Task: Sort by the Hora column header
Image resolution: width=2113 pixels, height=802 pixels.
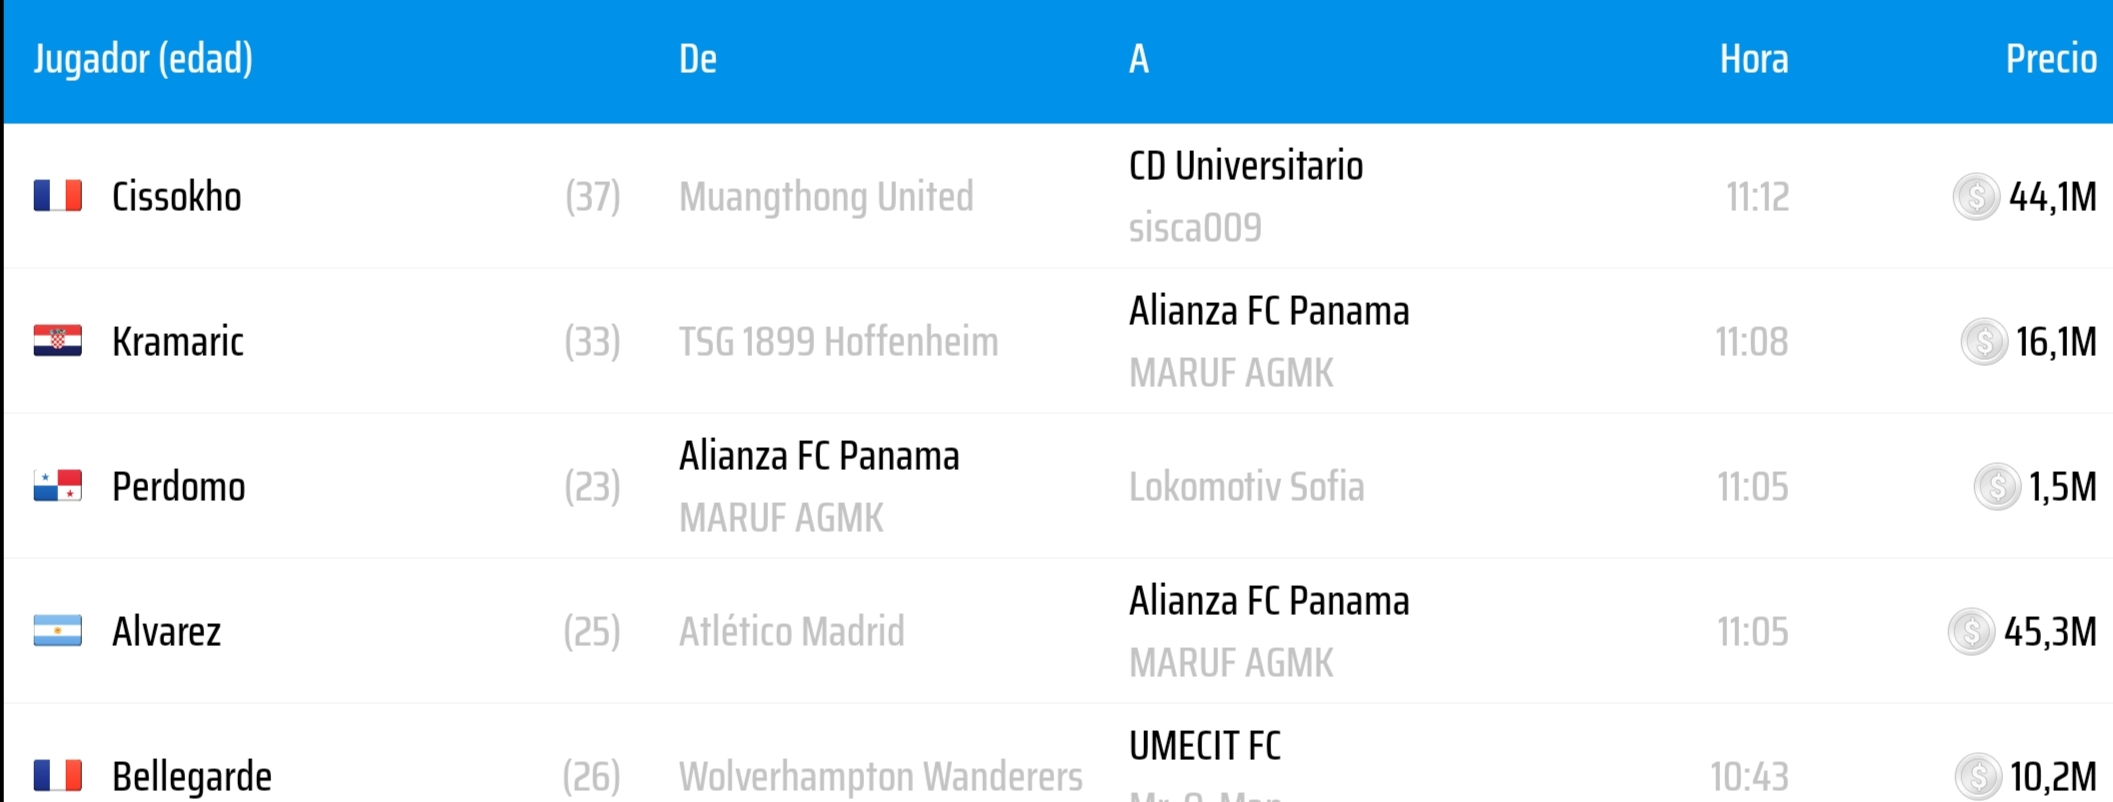Action: coord(1753,59)
